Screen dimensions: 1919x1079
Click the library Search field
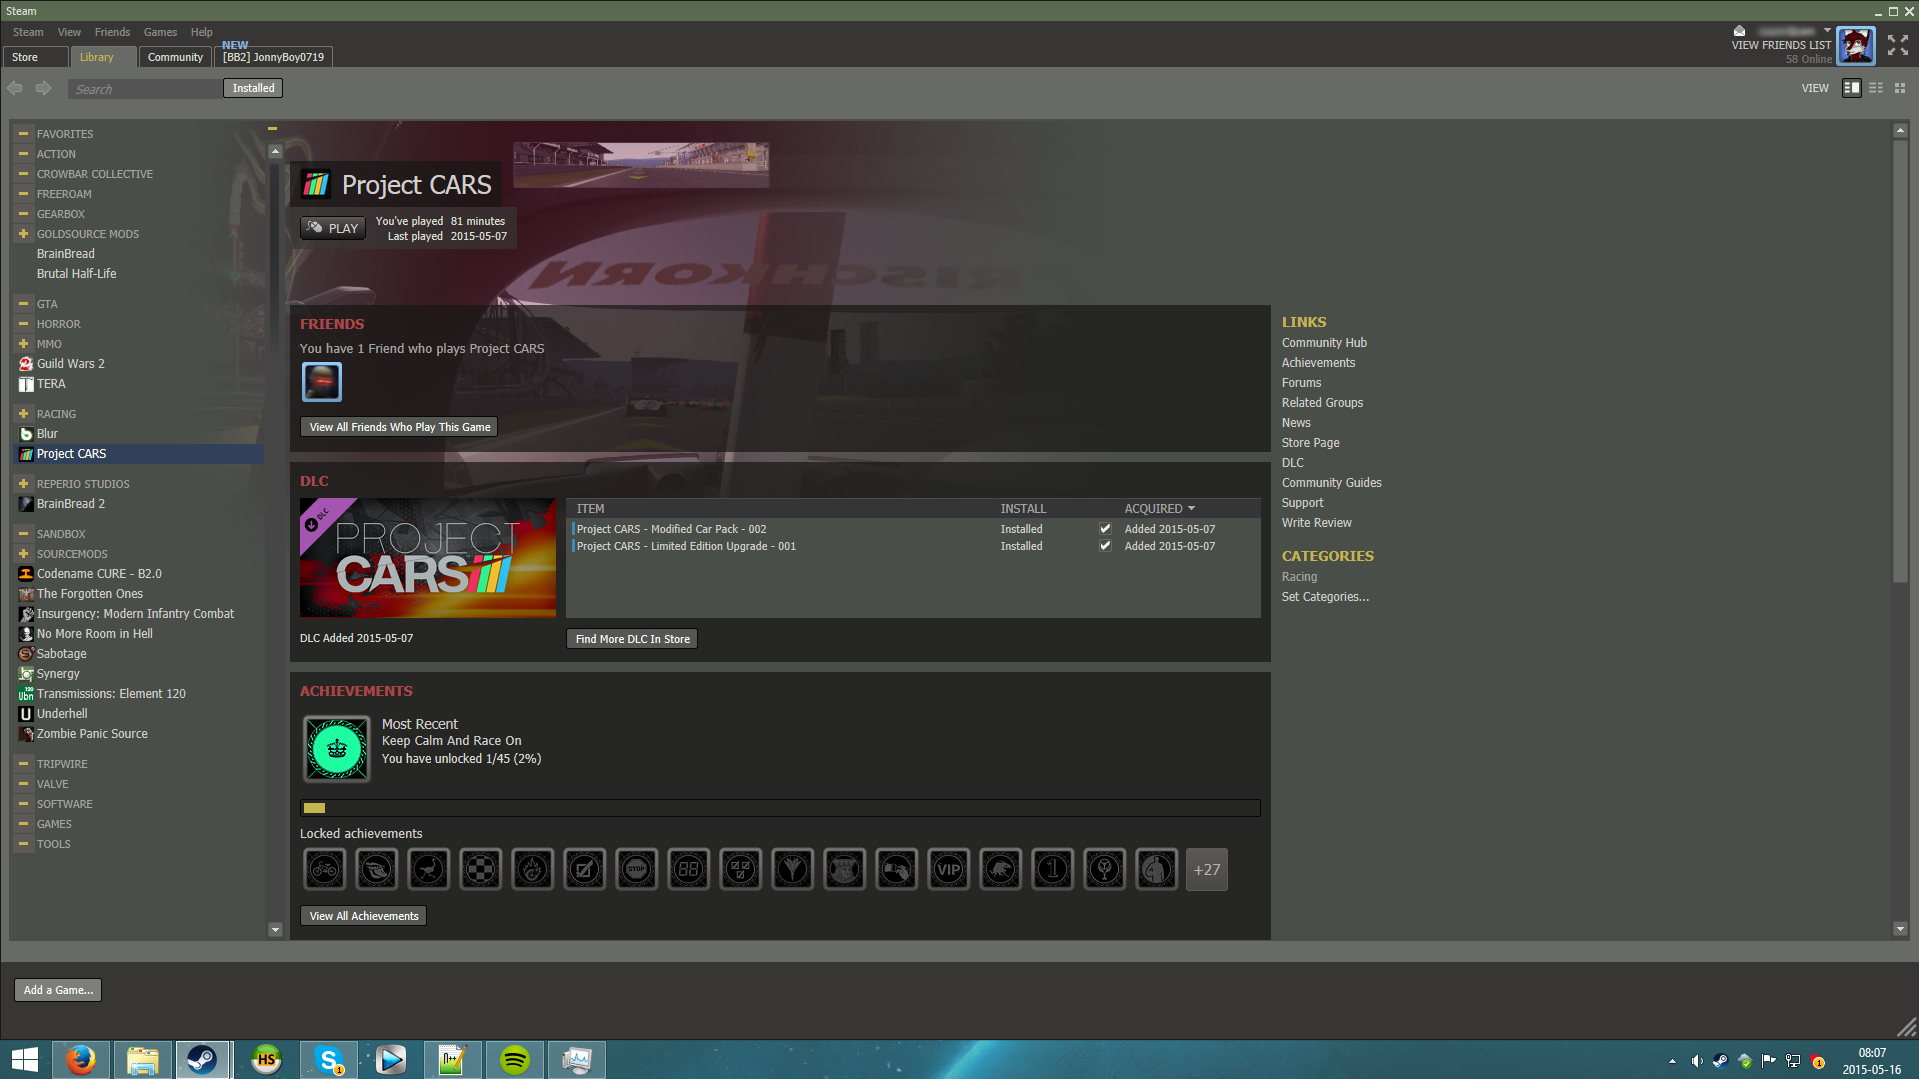(x=146, y=89)
